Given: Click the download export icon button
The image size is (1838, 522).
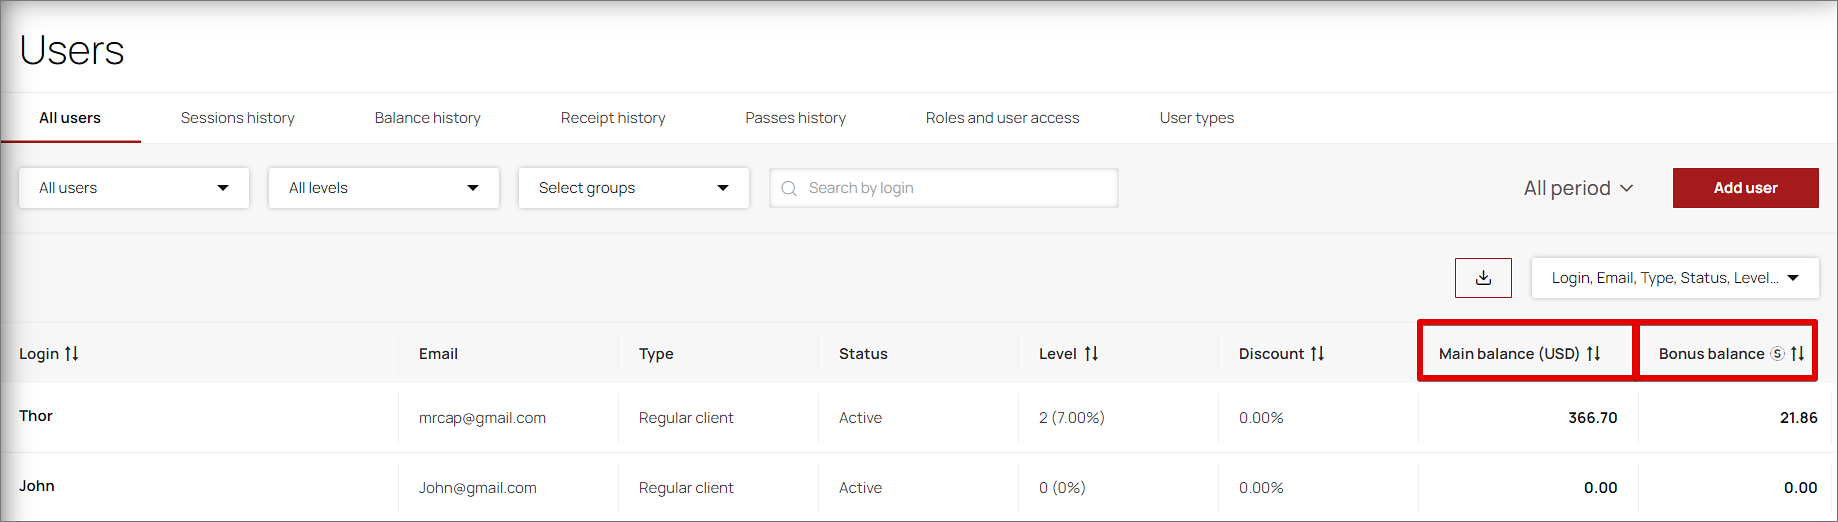Looking at the screenshot, I should point(1483,278).
